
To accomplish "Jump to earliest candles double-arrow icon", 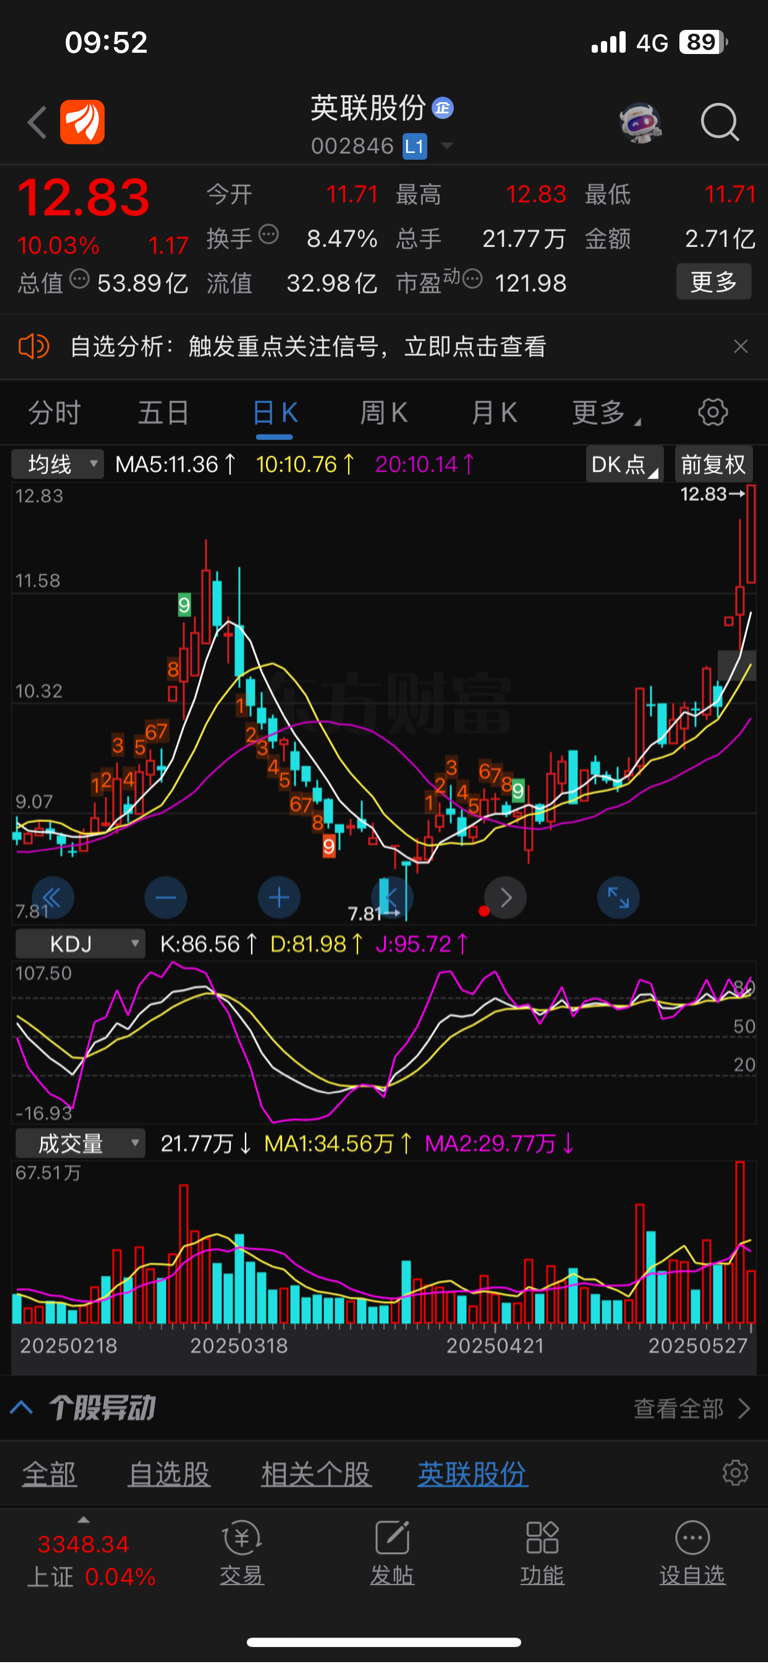I will coord(53,898).
